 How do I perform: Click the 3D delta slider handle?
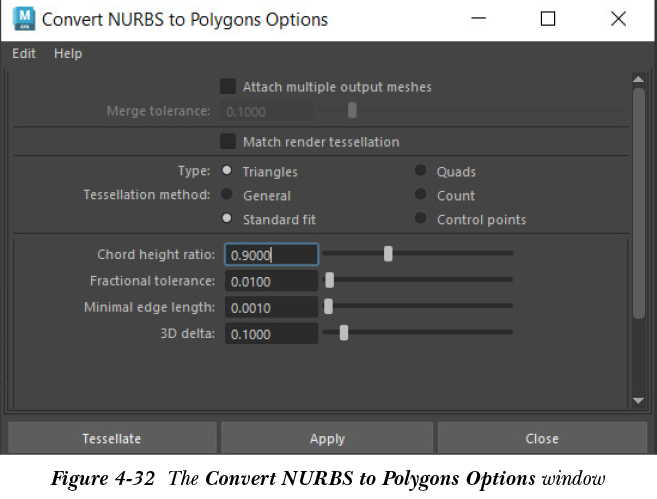click(344, 333)
